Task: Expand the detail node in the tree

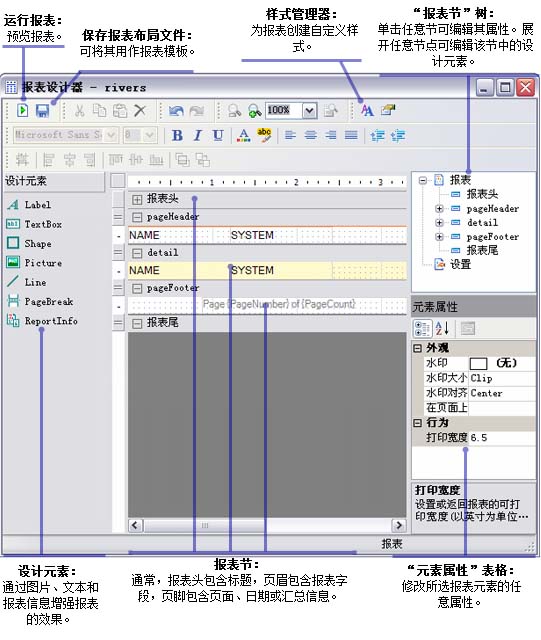Action: (x=439, y=222)
